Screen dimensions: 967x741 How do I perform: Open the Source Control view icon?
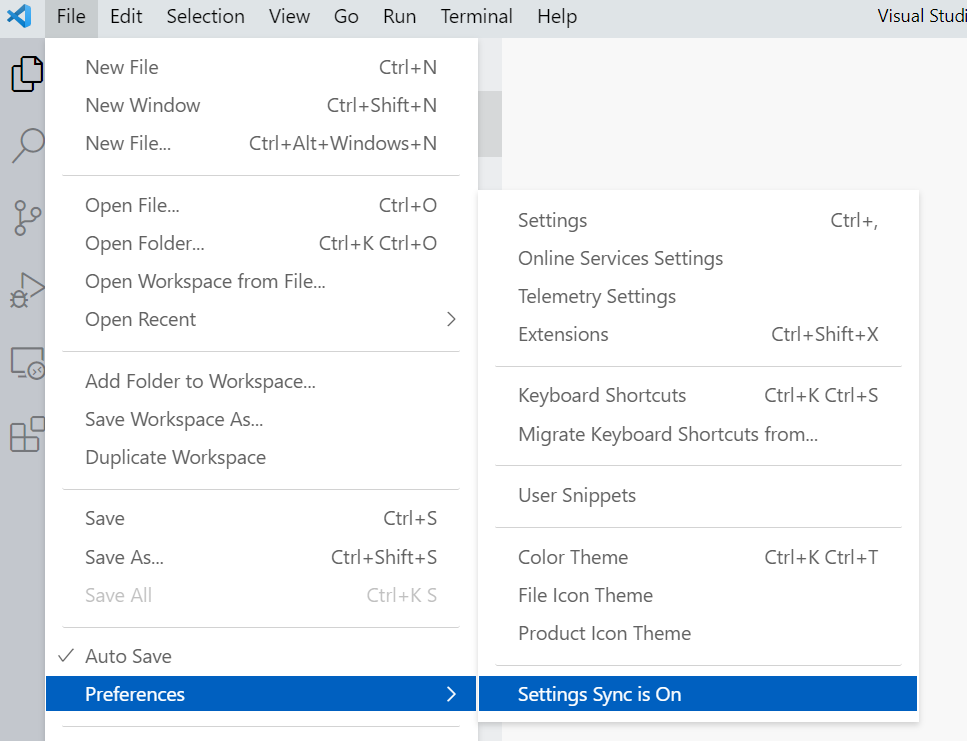[x=27, y=217]
